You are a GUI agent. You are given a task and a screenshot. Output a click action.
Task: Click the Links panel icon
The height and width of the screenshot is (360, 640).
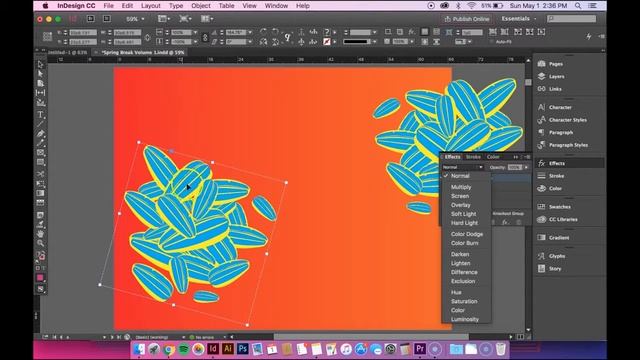click(x=542, y=89)
